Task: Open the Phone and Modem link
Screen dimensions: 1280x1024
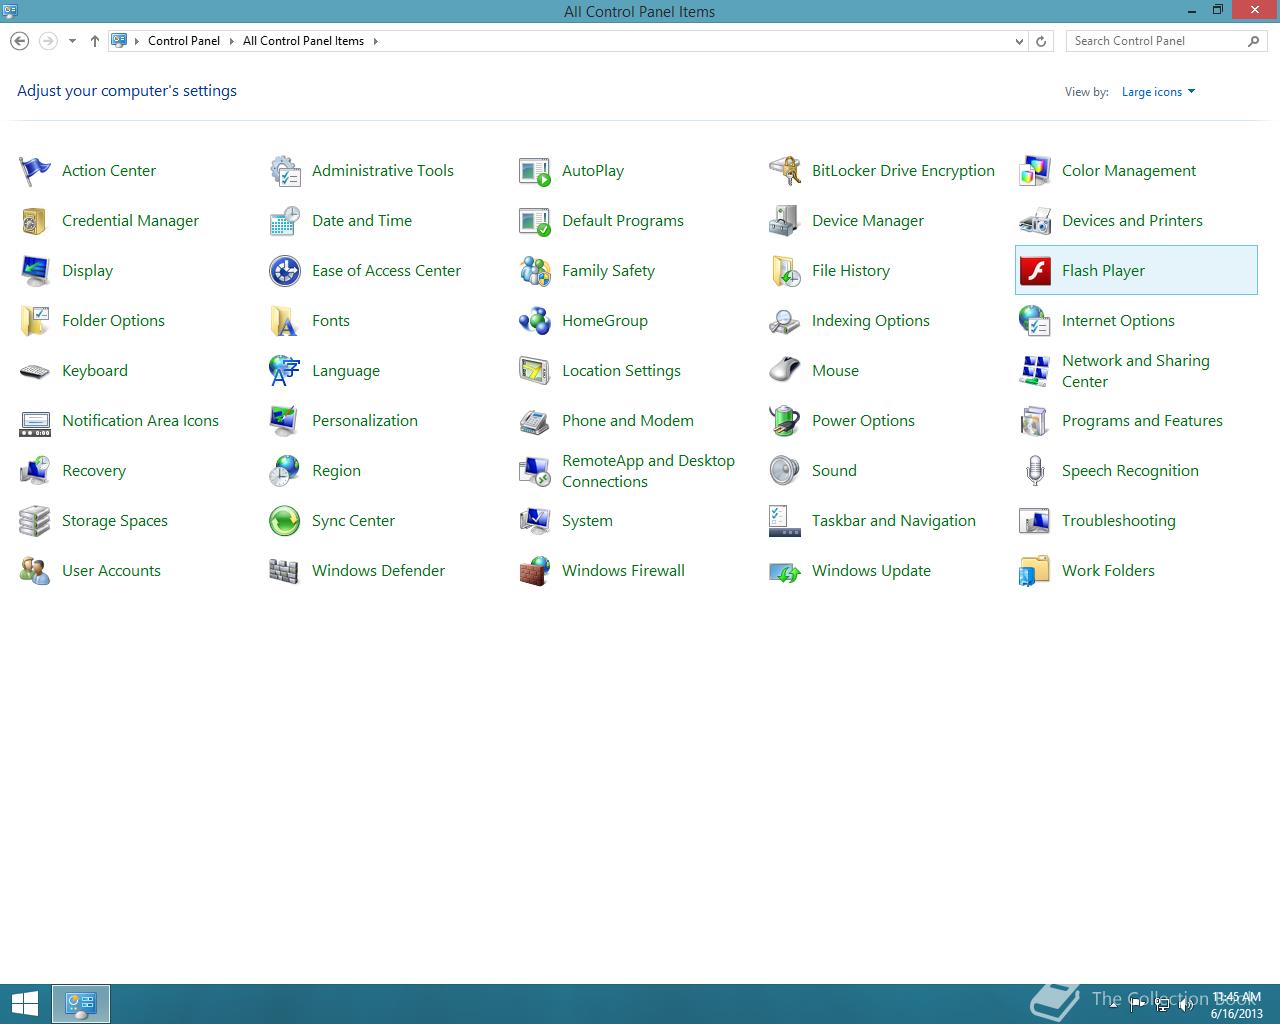Action: tap(628, 421)
